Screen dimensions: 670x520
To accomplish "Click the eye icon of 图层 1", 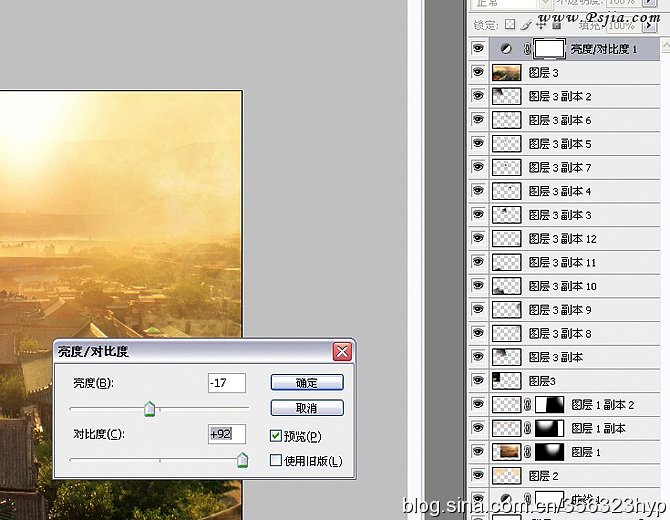I will pos(478,452).
